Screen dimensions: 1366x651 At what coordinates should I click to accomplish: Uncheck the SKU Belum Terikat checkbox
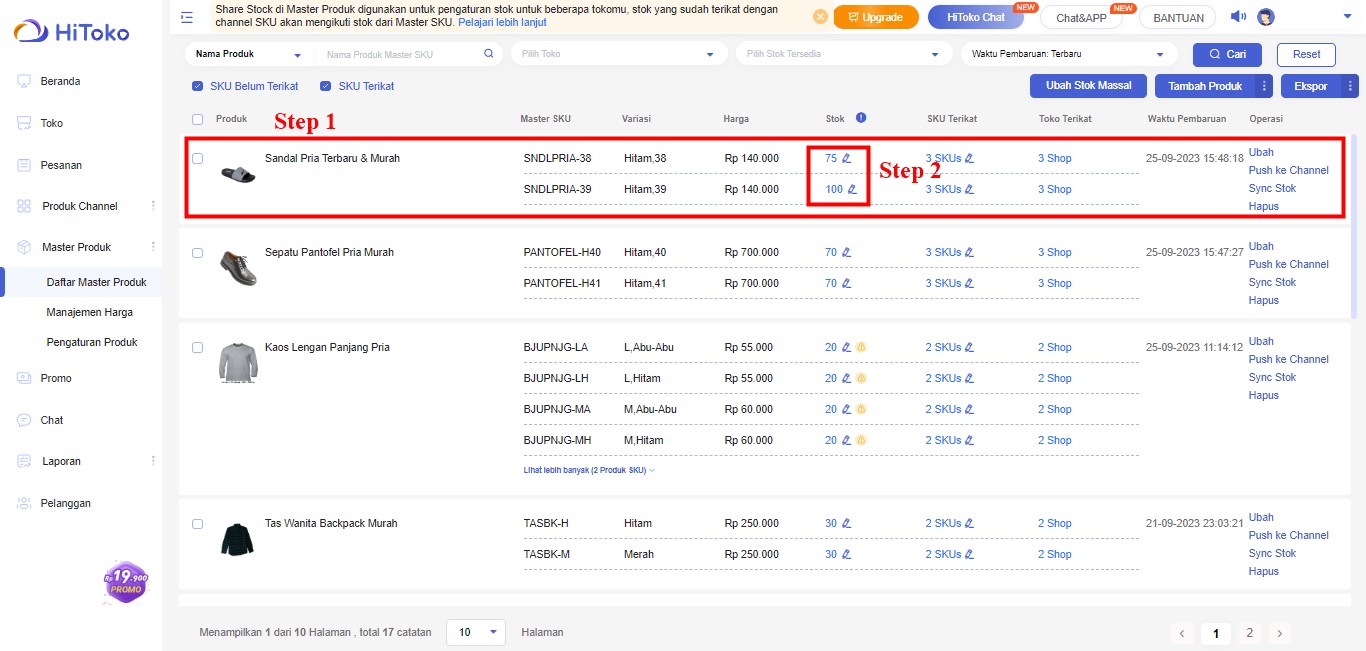pyautogui.click(x=198, y=87)
